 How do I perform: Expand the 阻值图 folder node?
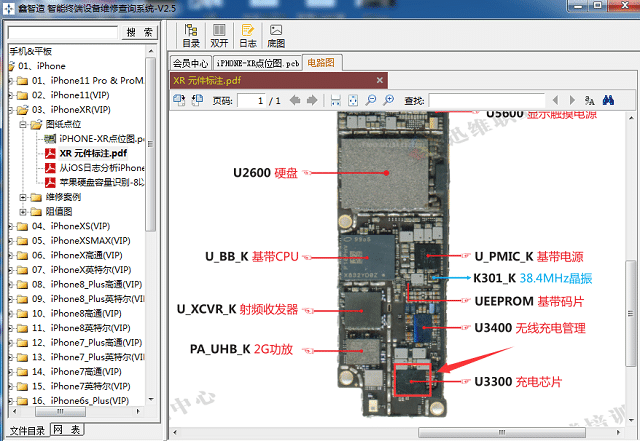[x=23, y=211]
